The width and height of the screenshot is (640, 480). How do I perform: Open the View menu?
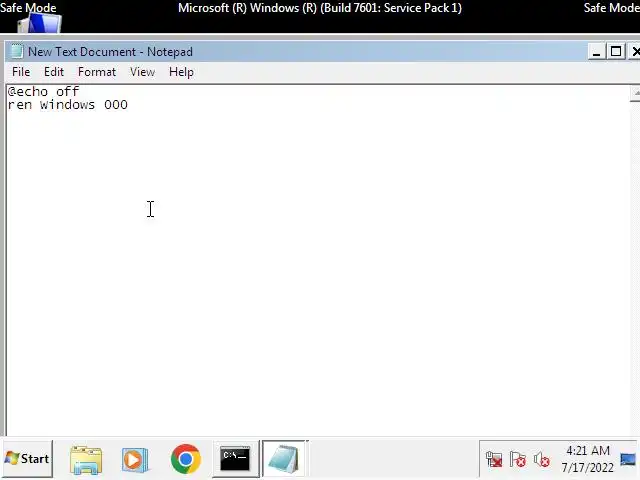pyautogui.click(x=142, y=72)
